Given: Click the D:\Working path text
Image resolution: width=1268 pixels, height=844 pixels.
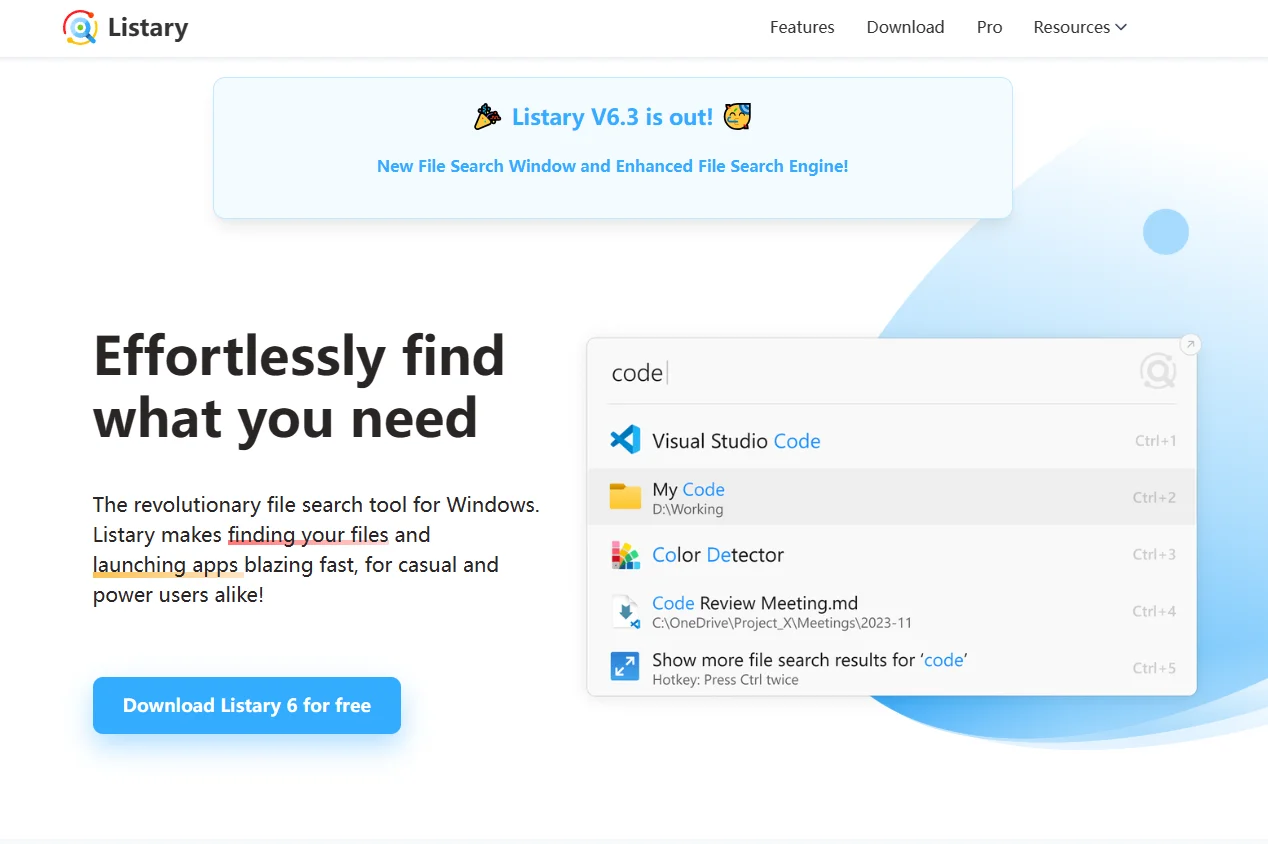Looking at the screenshot, I should click(687, 509).
